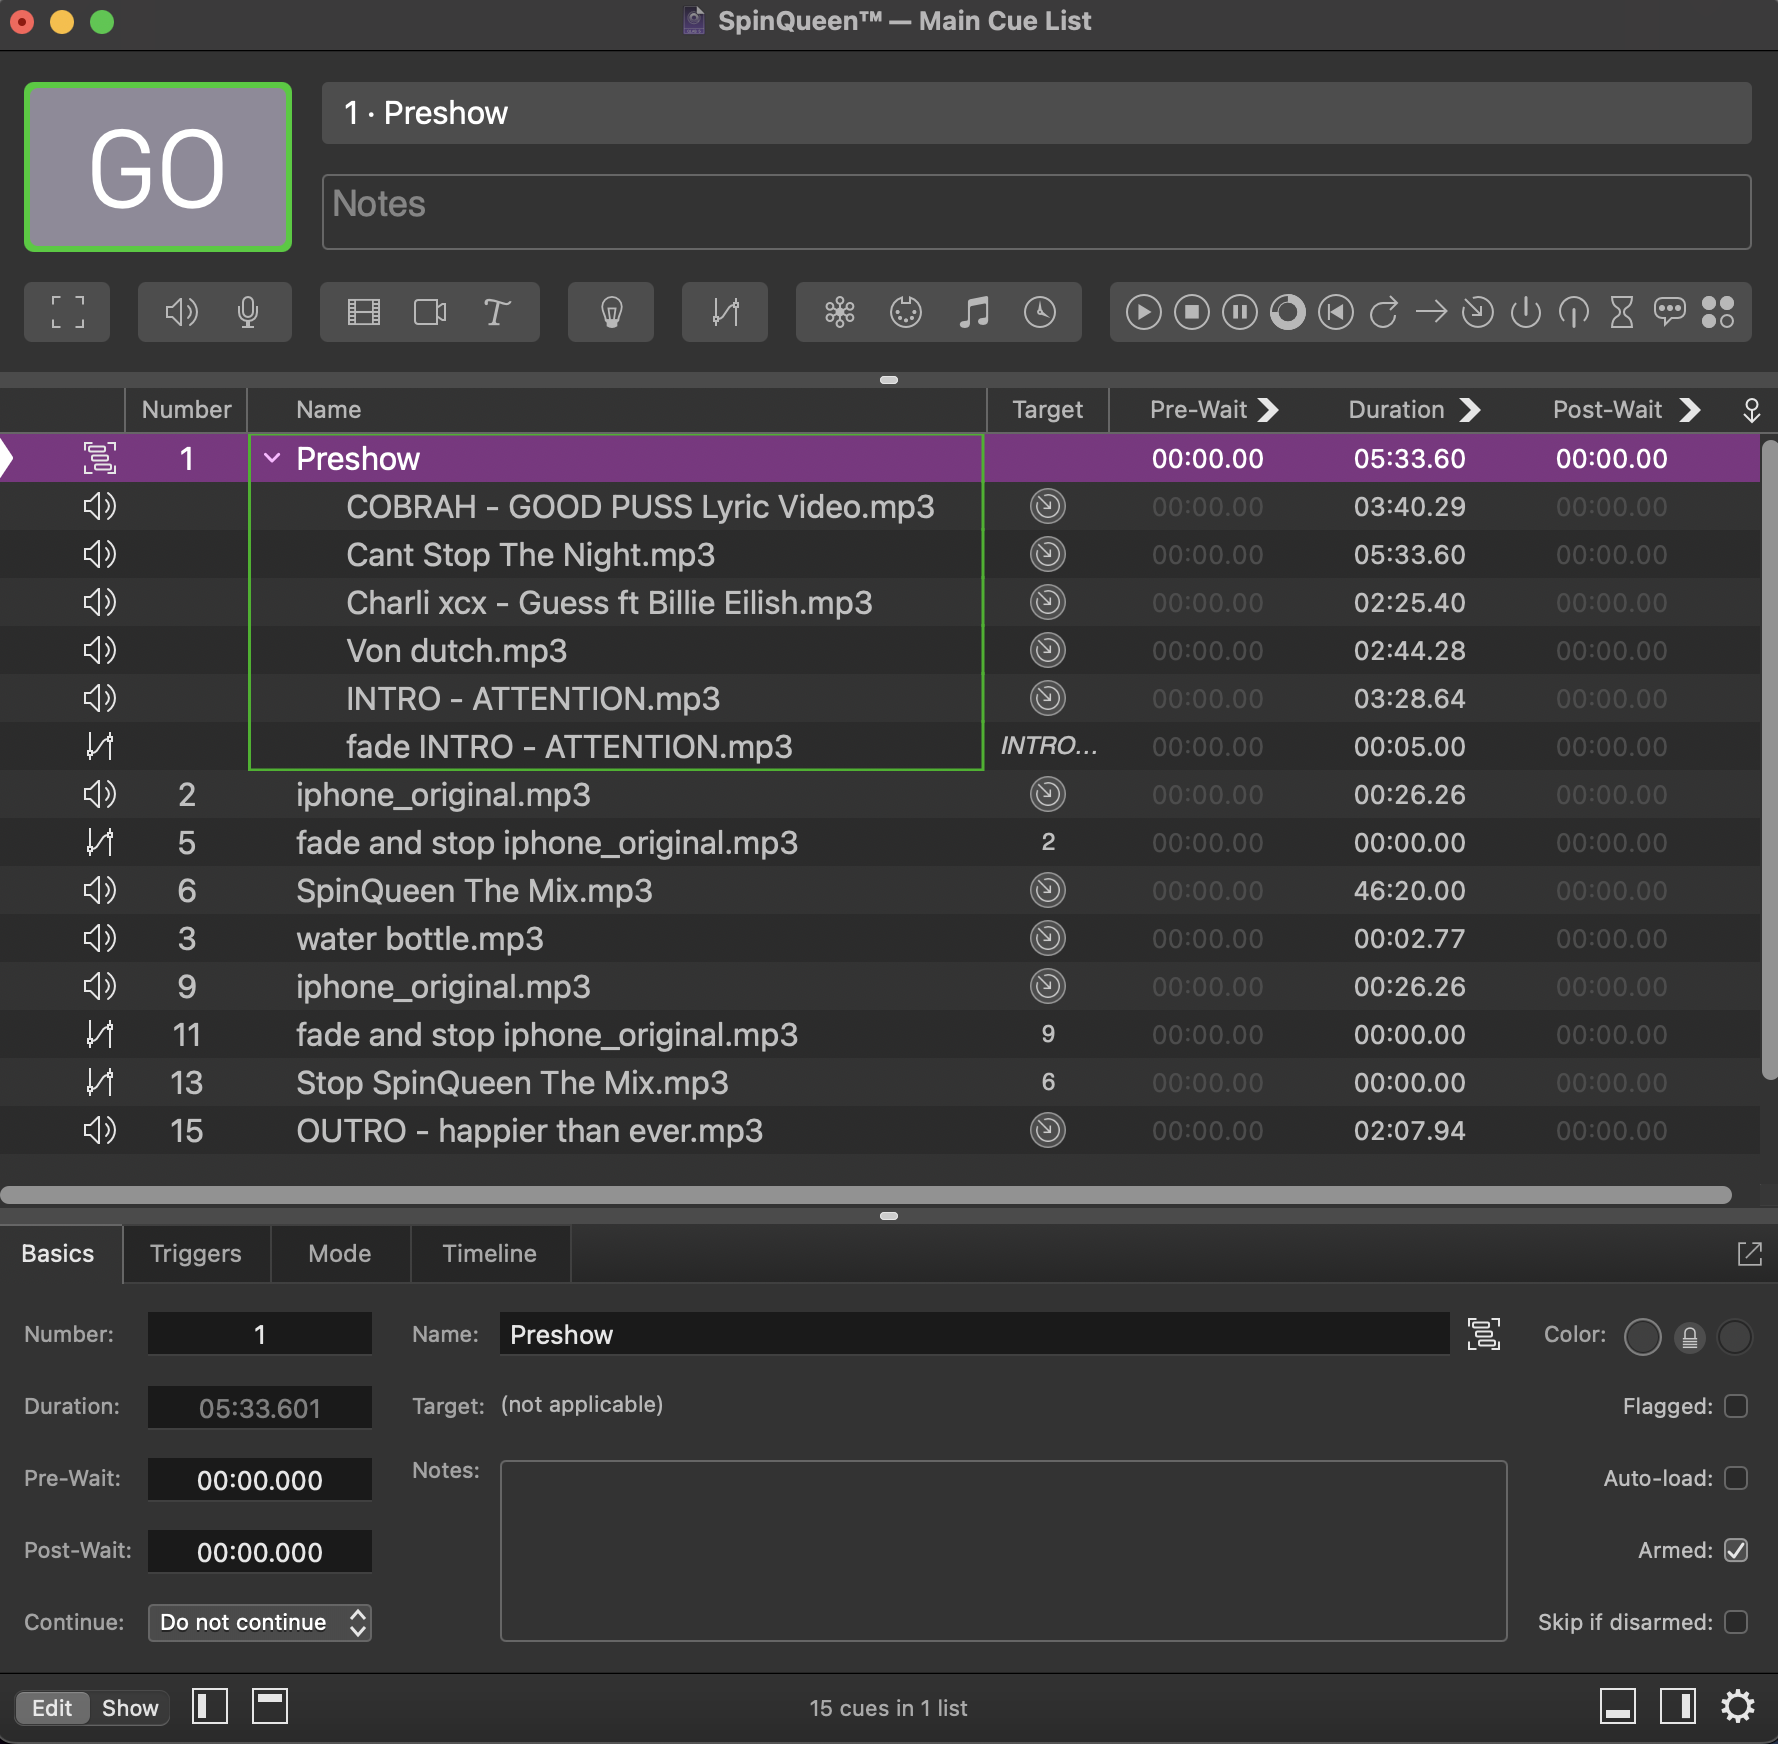Screen dimensions: 1778x1744
Task: Select cue 6 SpinQueen The Mix.mp3
Action: [x=880, y=890]
